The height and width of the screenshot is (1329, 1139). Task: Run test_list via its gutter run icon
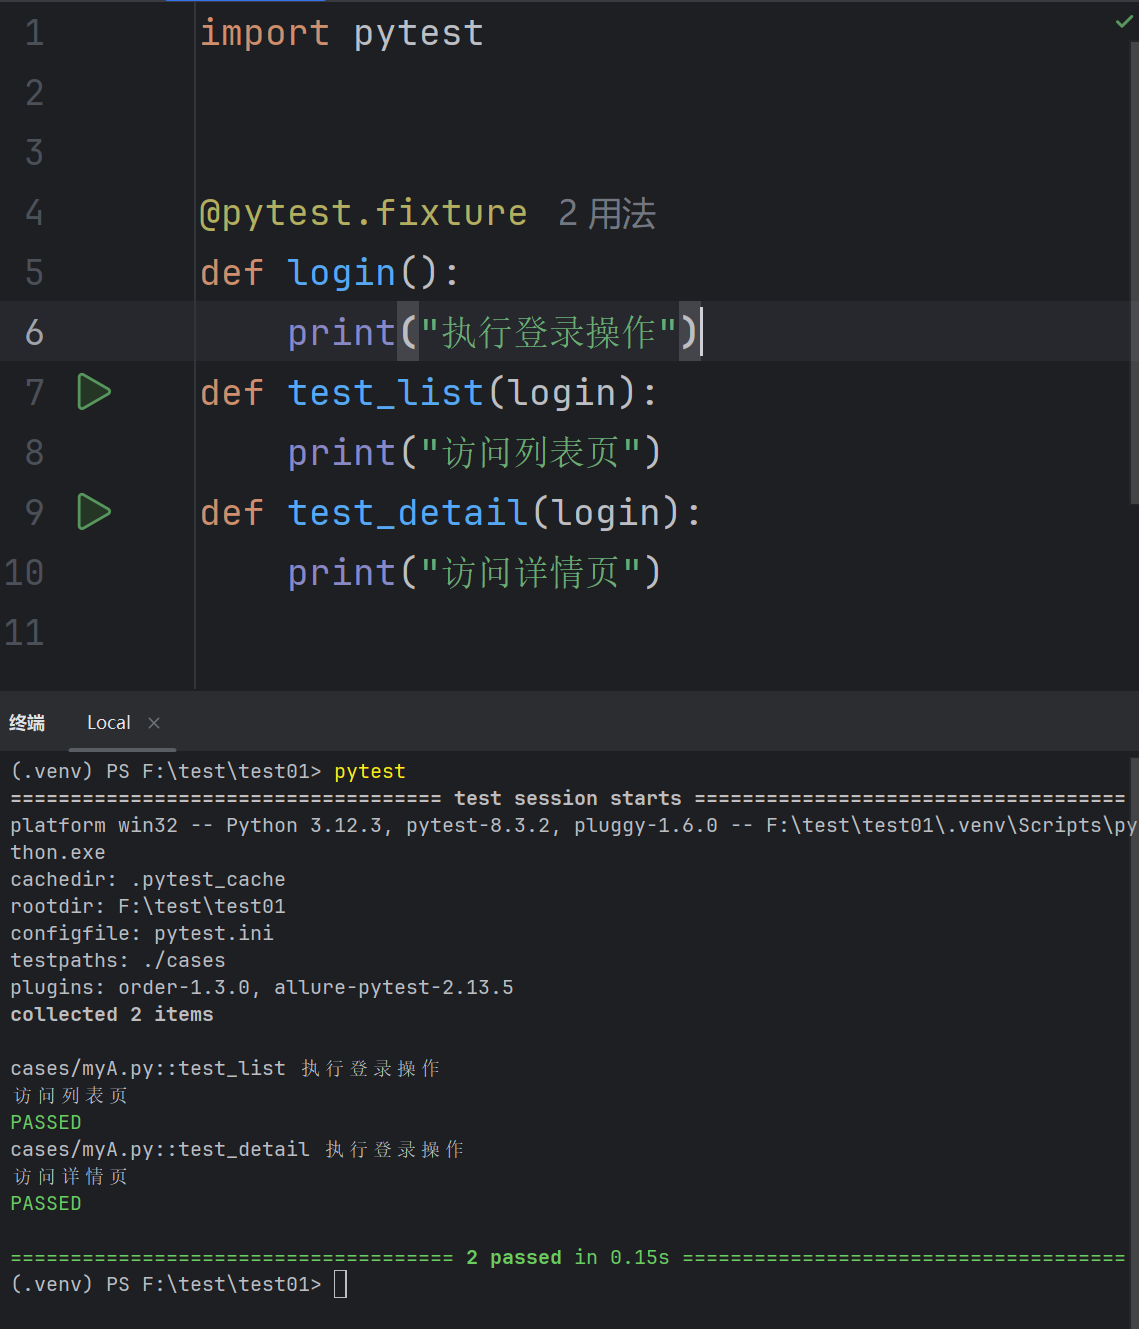[x=94, y=392]
